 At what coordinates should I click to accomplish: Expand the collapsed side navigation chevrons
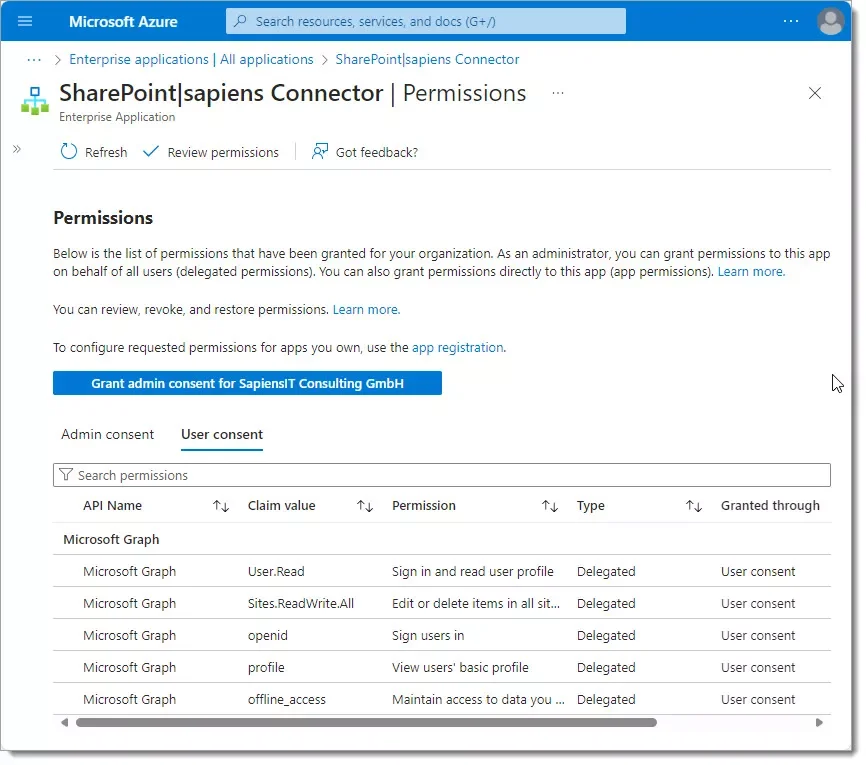pyautogui.click(x=17, y=149)
